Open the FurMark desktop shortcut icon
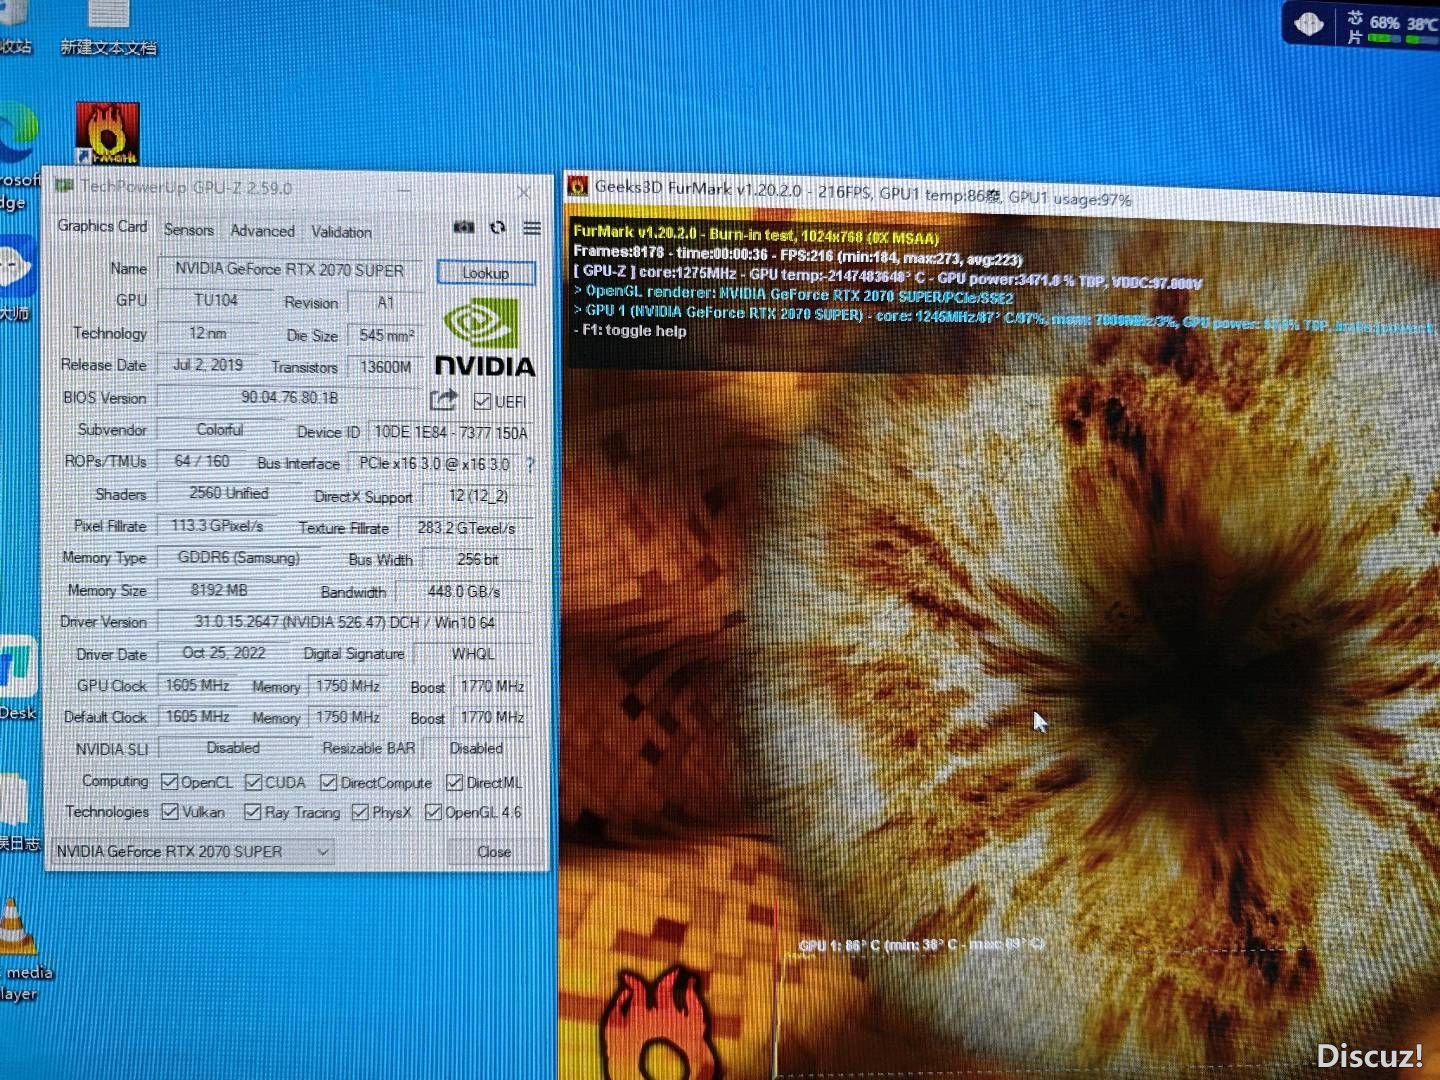 108,133
